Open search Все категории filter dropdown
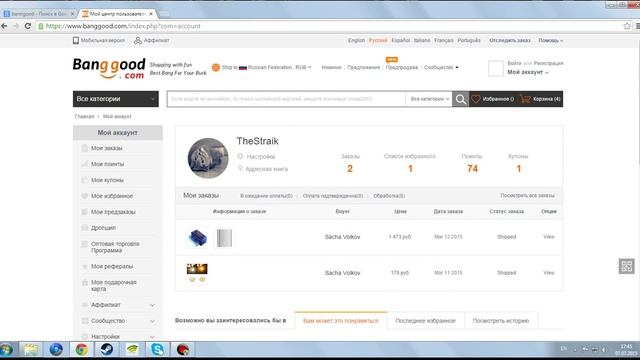 coord(429,99)
